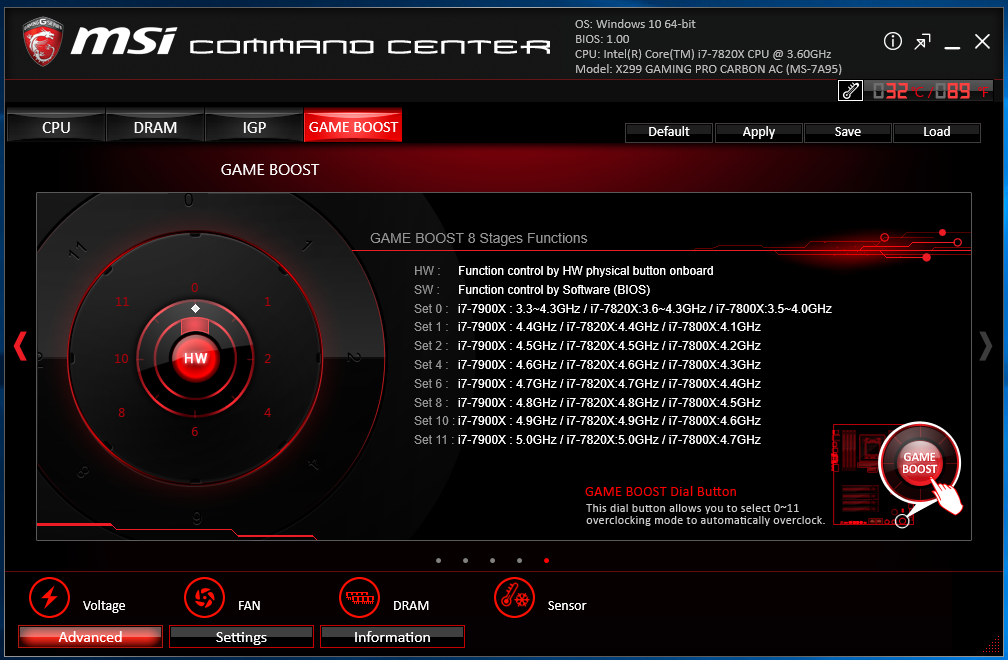Open the FAN control icon
The height and width of the screenshot is (660, 1008).
[204, 598]
